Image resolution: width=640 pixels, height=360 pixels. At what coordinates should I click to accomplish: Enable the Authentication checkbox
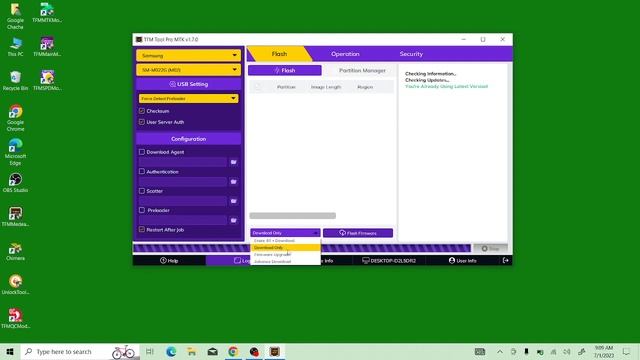(142, 171)
